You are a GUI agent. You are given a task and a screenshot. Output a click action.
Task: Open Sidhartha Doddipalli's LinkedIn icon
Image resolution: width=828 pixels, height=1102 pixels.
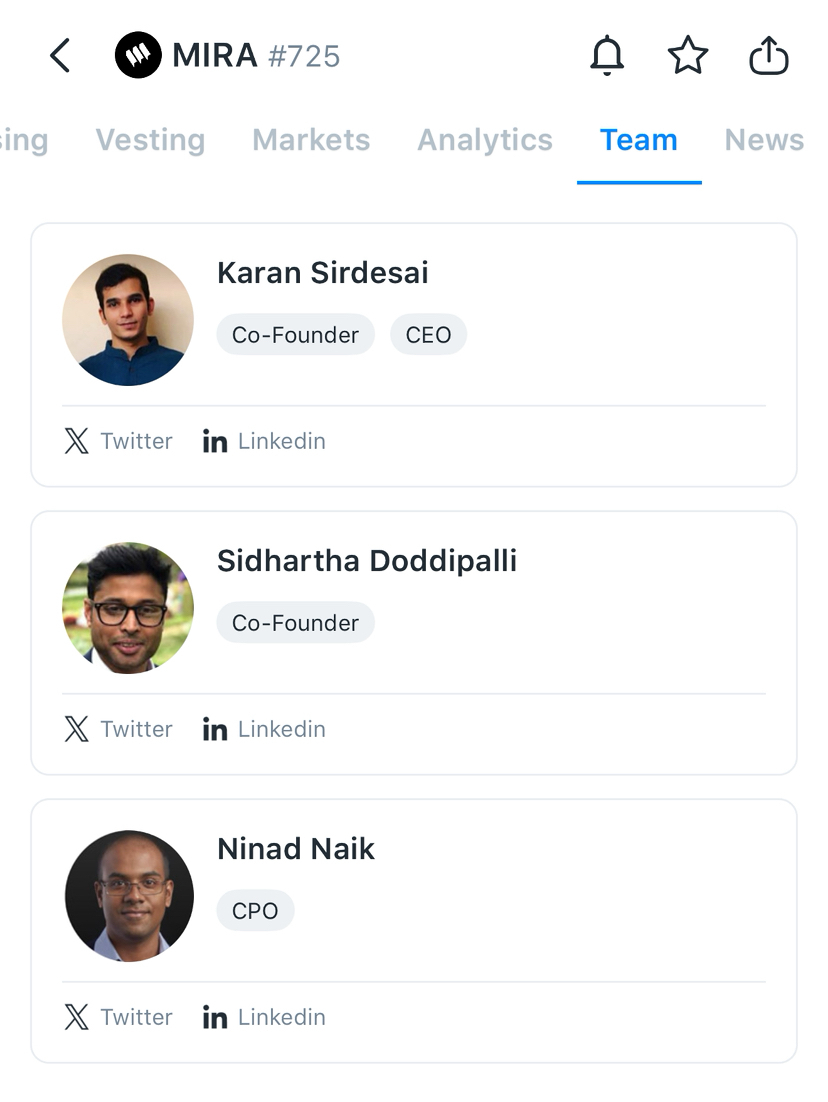point(215,729)
